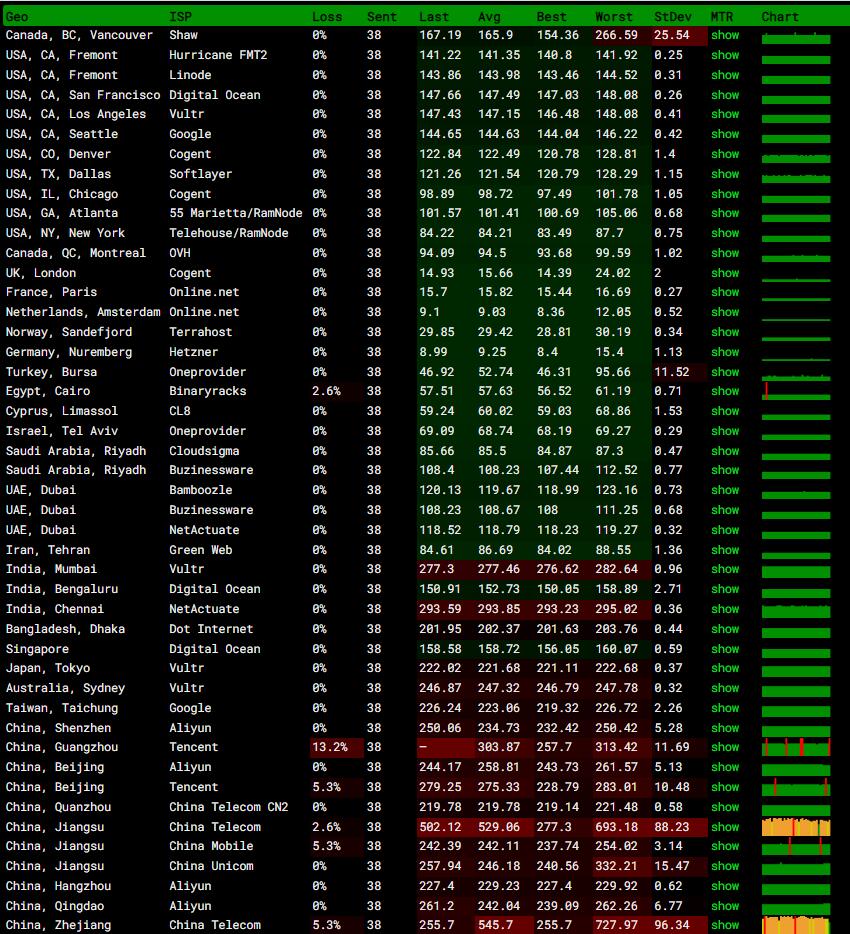Open MTR show link for Vancouver Shaw
The image size is (850, 934).
pos(725,35)
